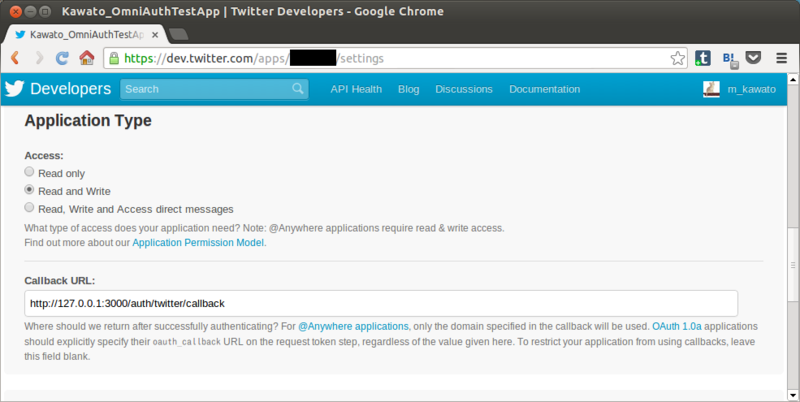Follow the Application Permission Model link
The image size is (800, 402).
pos(198,243)
